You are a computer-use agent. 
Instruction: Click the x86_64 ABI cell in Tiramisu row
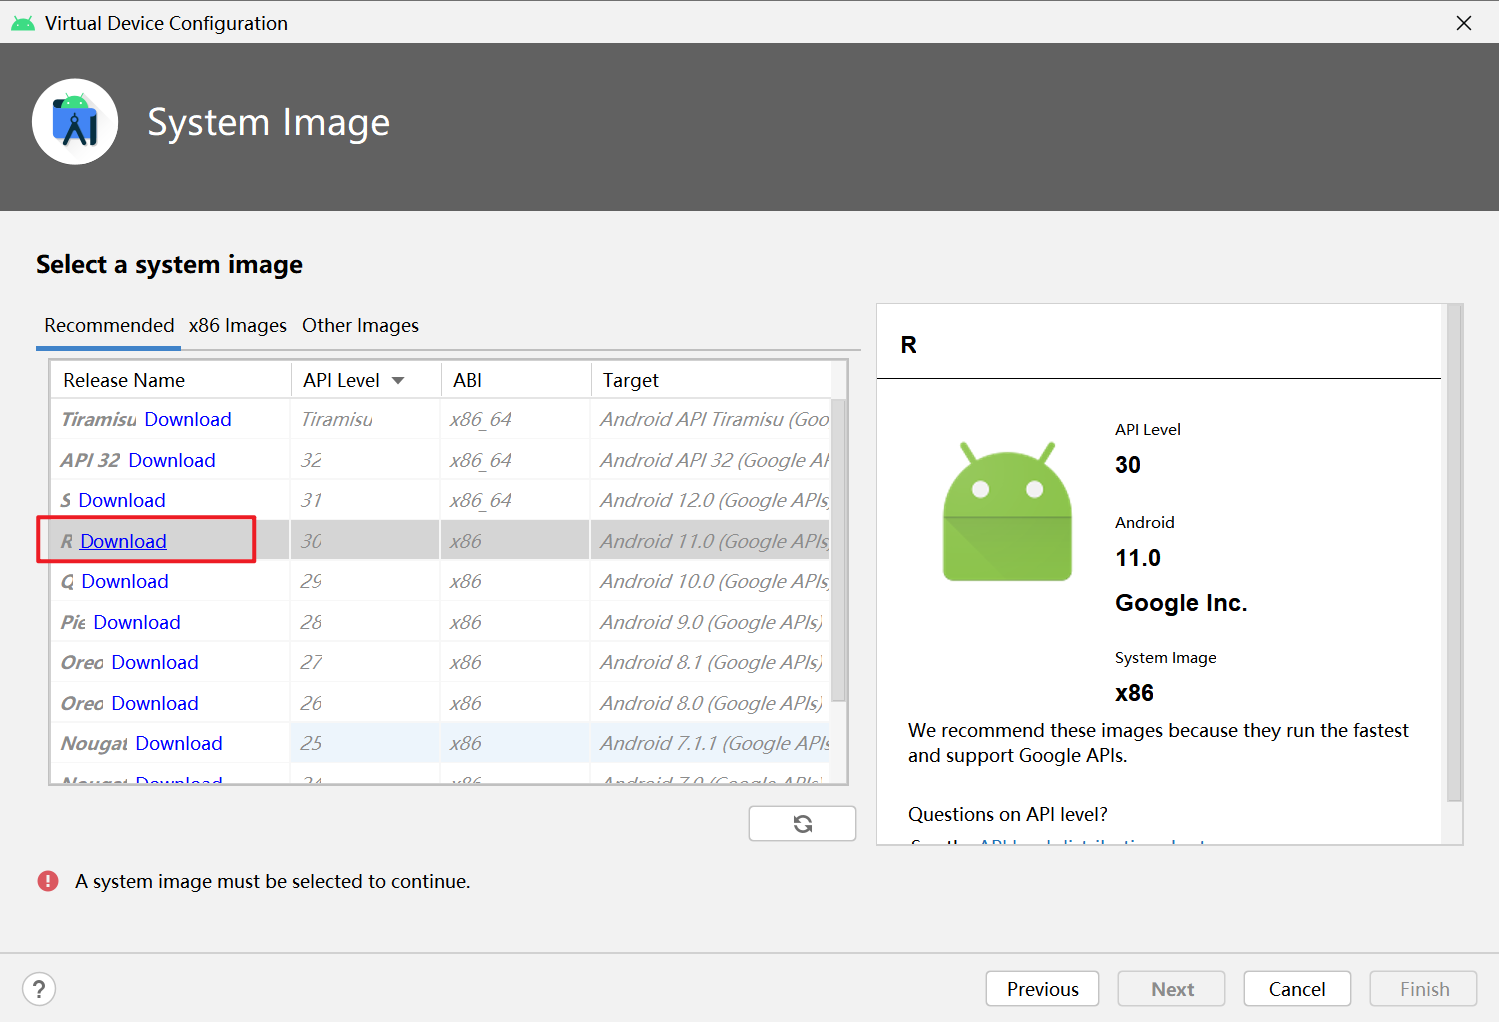(516, 419)
